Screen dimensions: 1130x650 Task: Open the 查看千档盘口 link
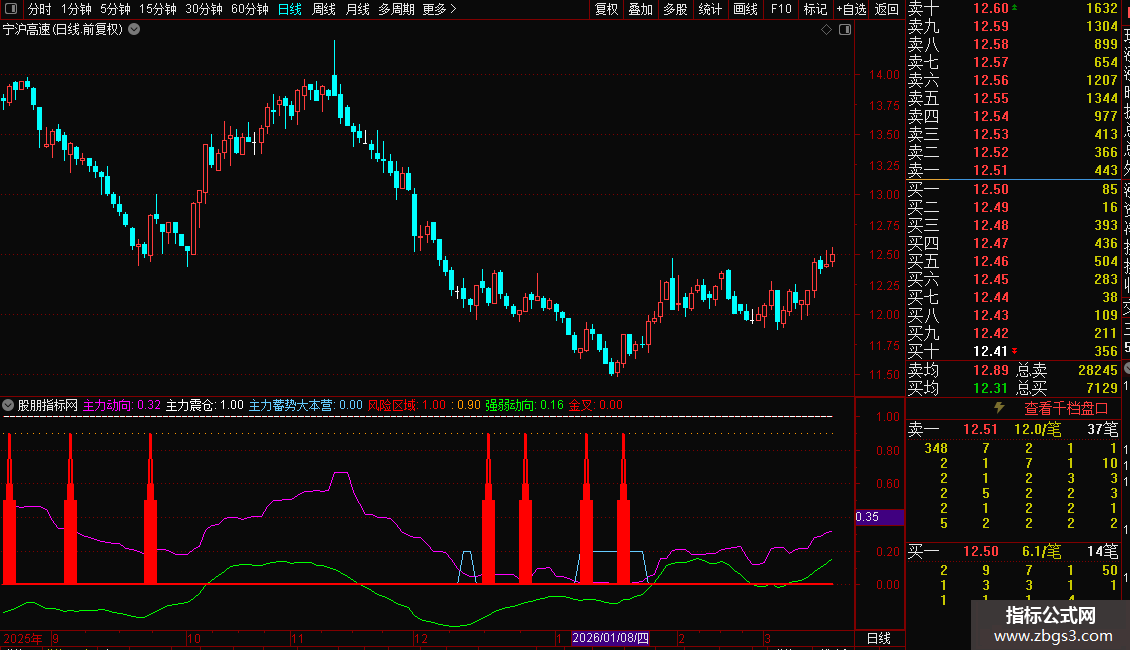1066,408
